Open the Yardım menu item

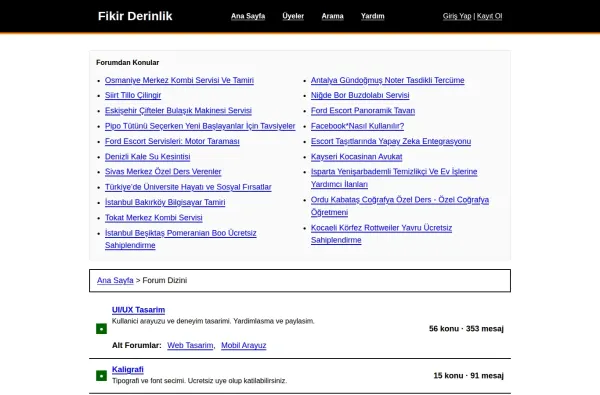click(x=373, y=16)
